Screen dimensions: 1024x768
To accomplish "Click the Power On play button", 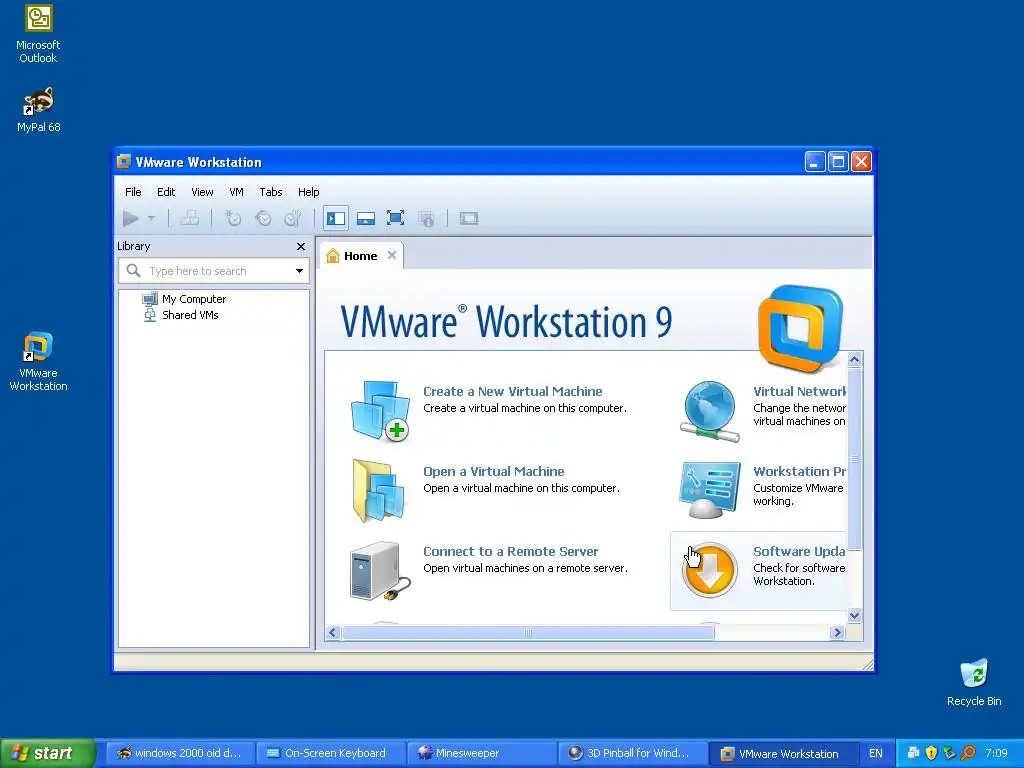I will (131, 218).
